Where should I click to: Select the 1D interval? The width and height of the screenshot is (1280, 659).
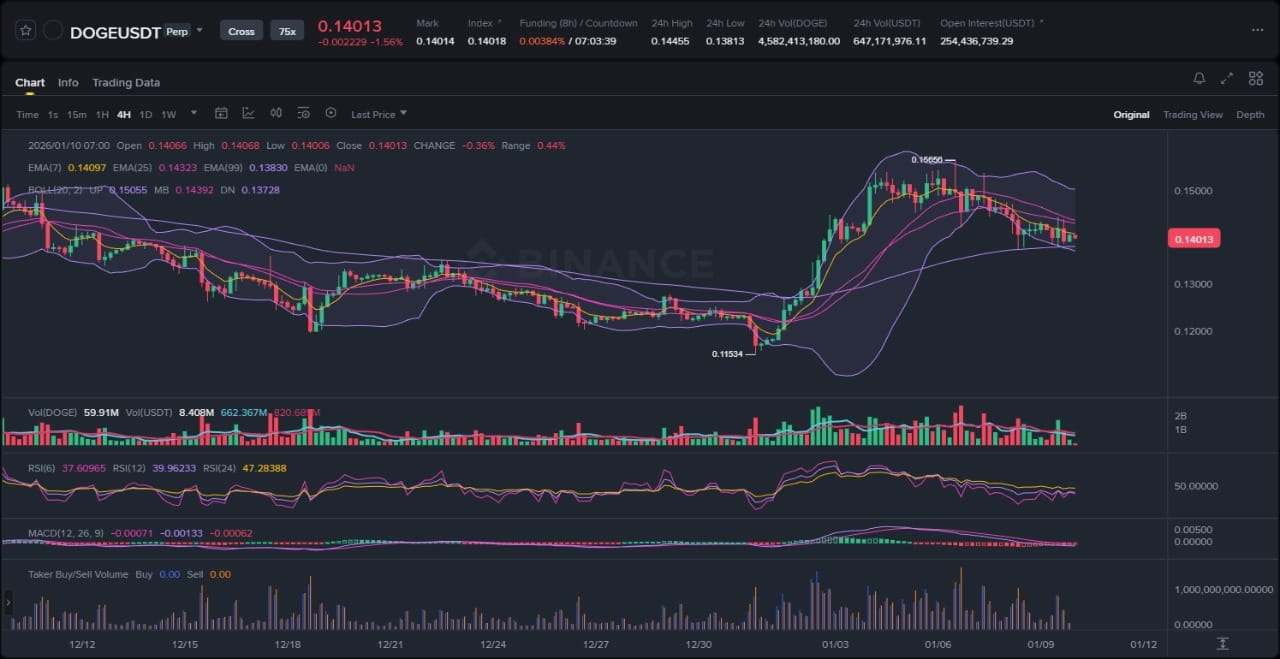coord(146,115)
